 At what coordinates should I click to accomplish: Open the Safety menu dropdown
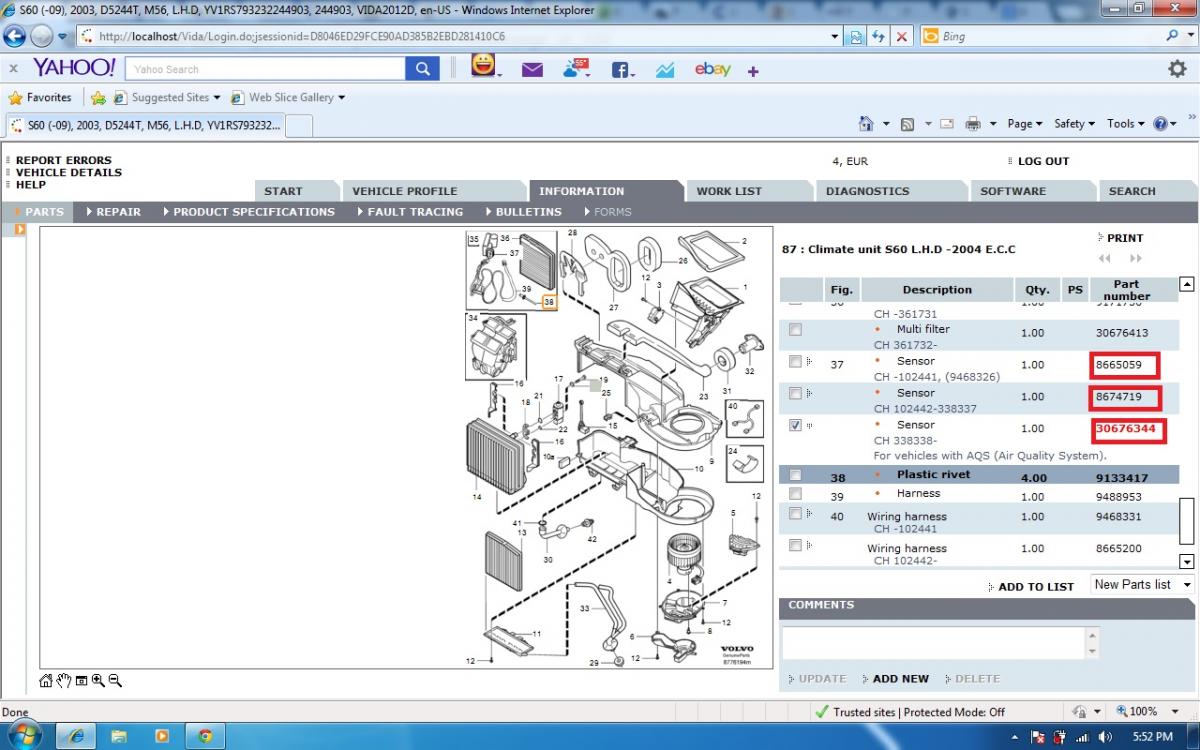[x=1075, y=124]
